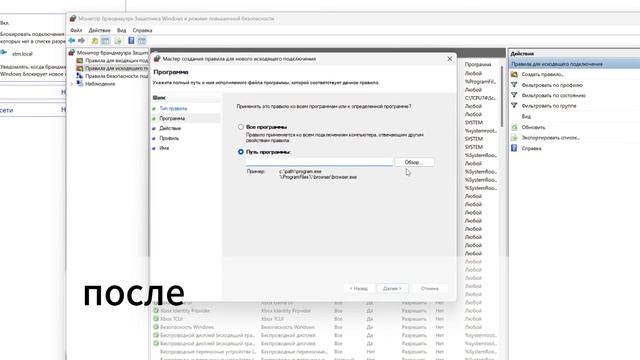Viewport: 640px width, 360px height.
Task: Click the Export list toolbar icon
Action: [x=118, y=40]
